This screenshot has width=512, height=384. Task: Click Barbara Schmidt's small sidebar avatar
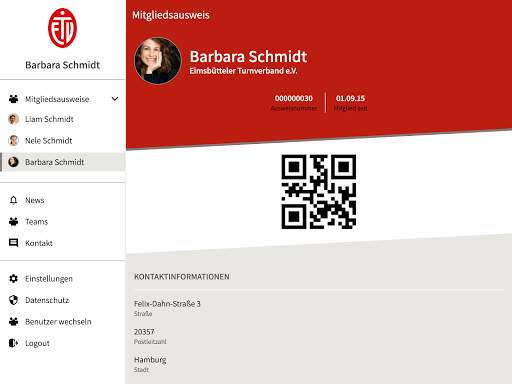pos(13,162)
